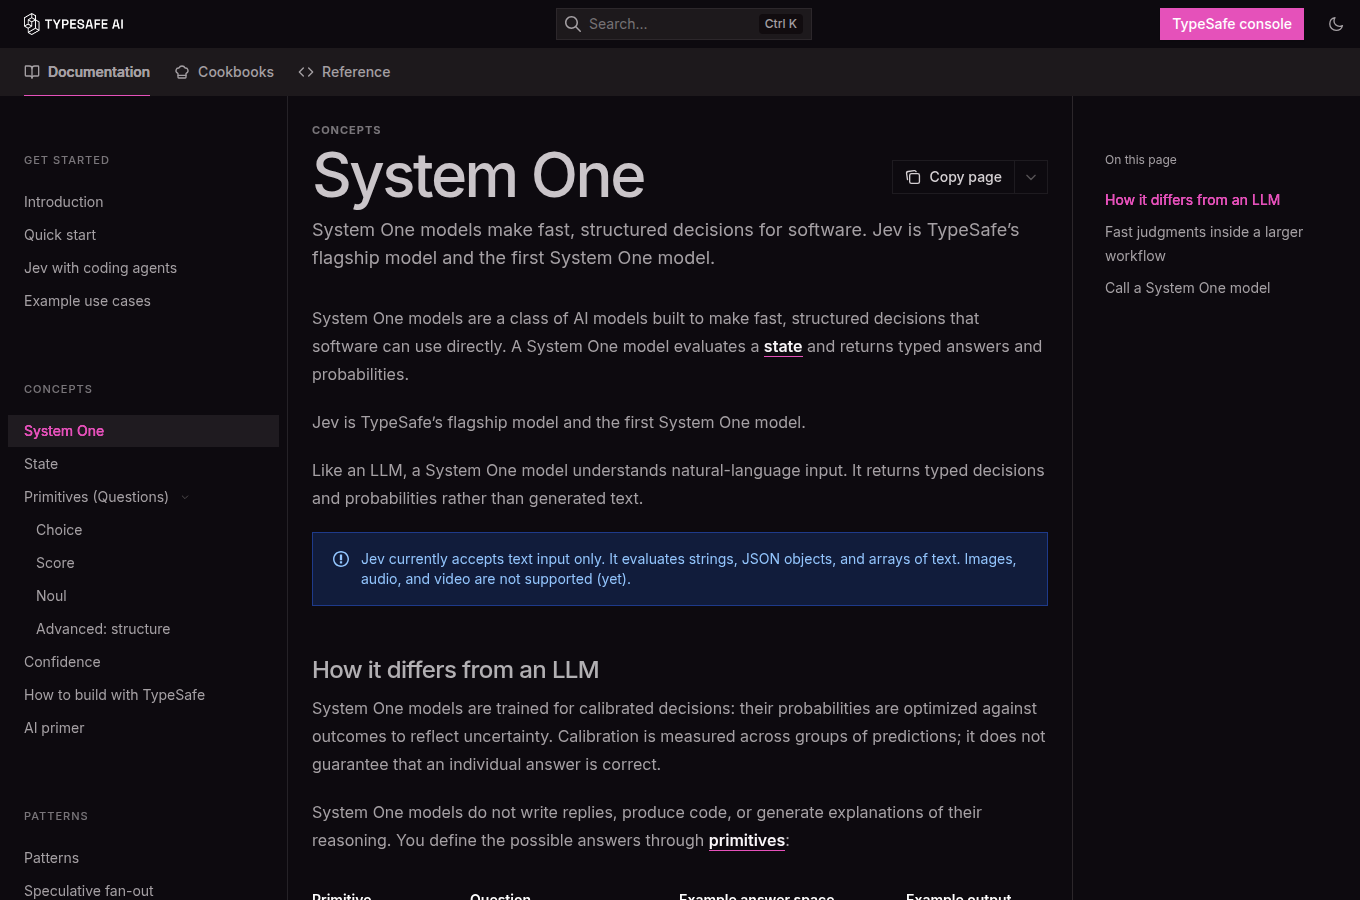Collapse the Primitives (Questions) chevron

(185, 497)
